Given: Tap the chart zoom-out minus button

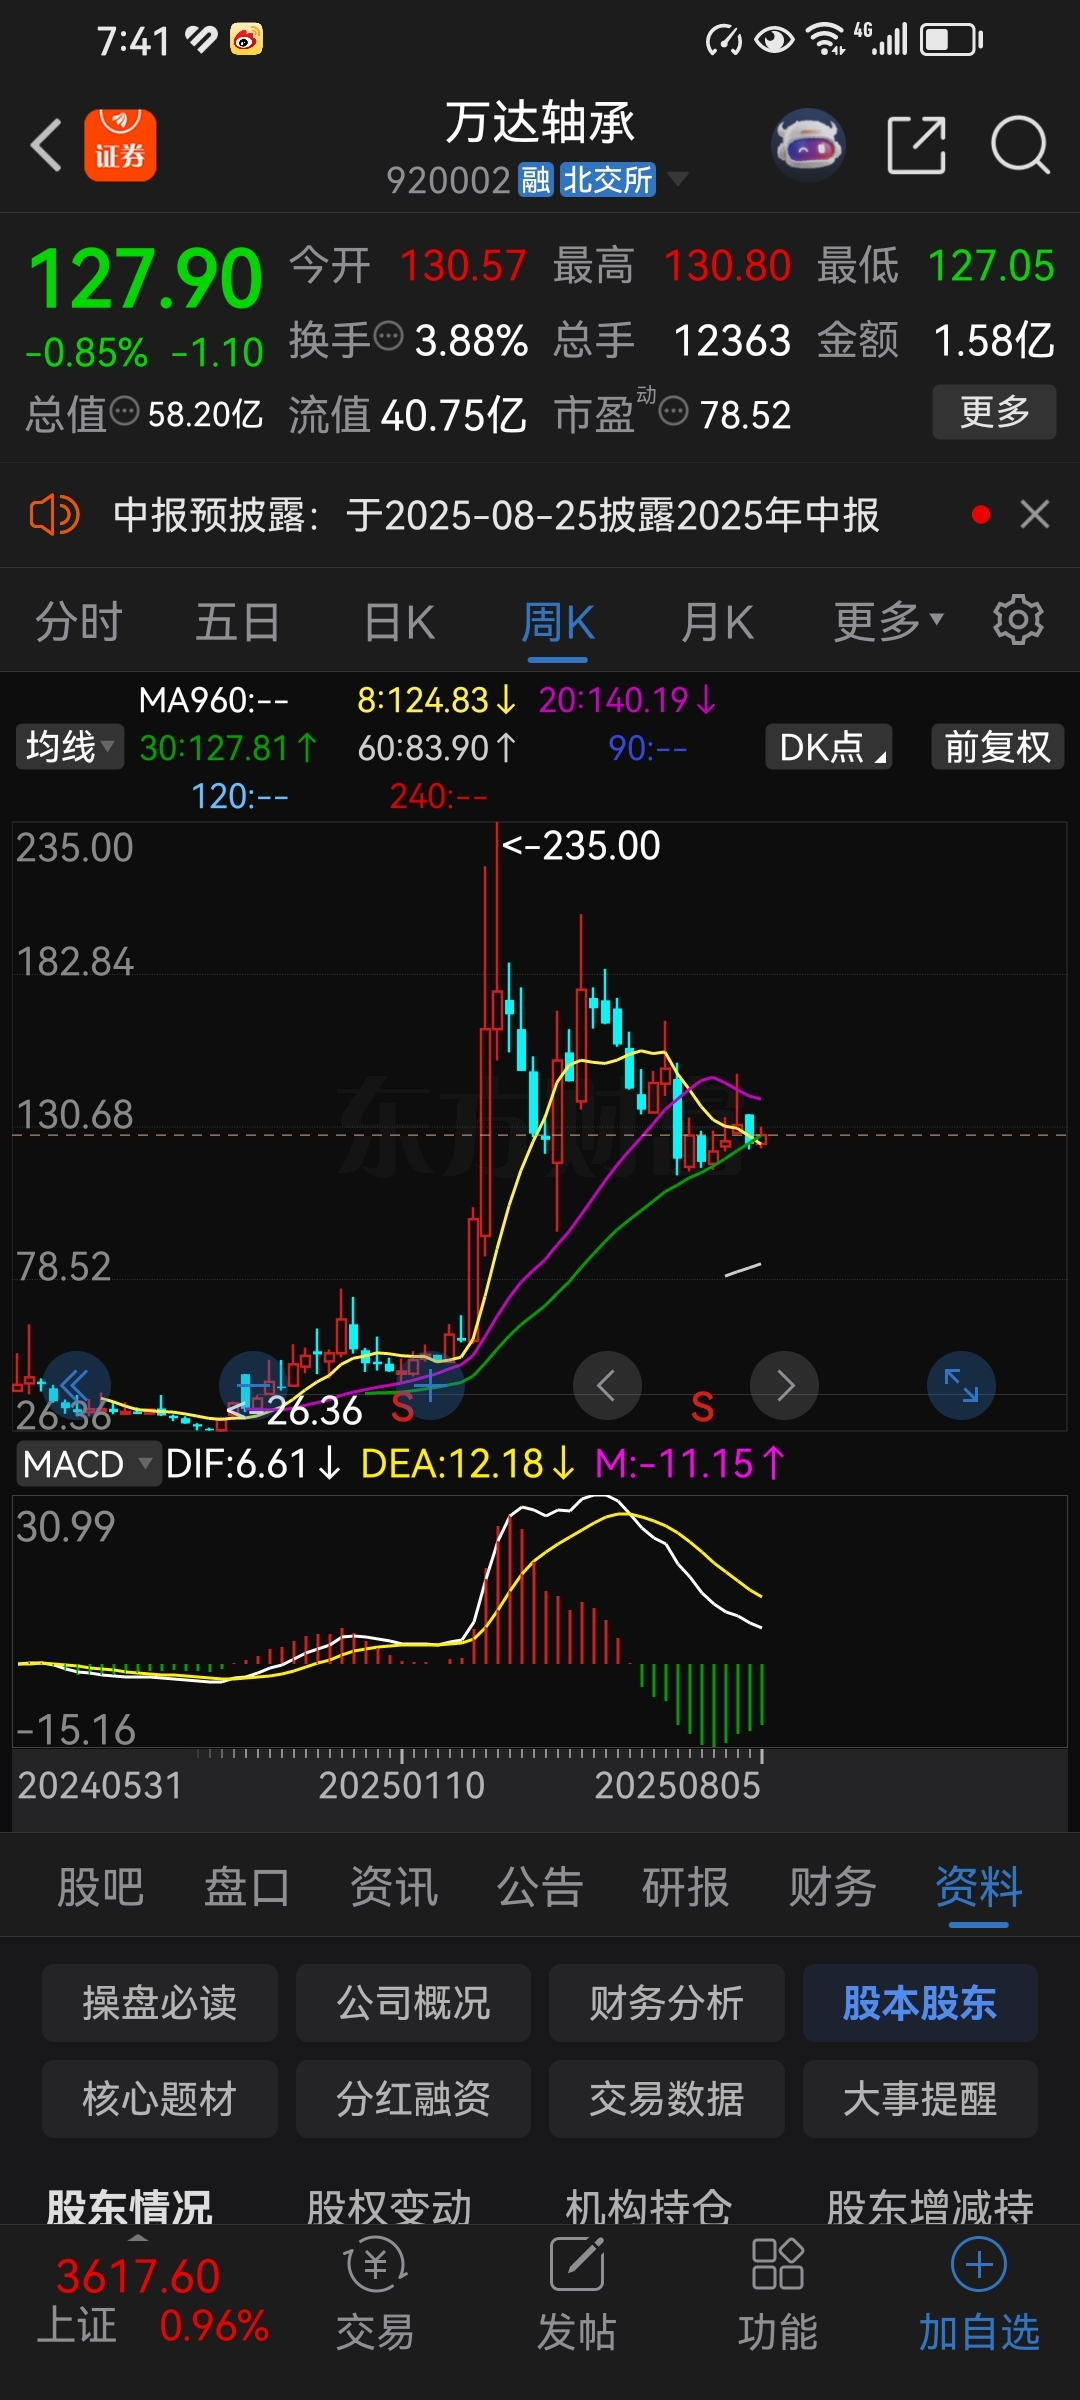Looking at the screenshot, I should [254, 1386].
